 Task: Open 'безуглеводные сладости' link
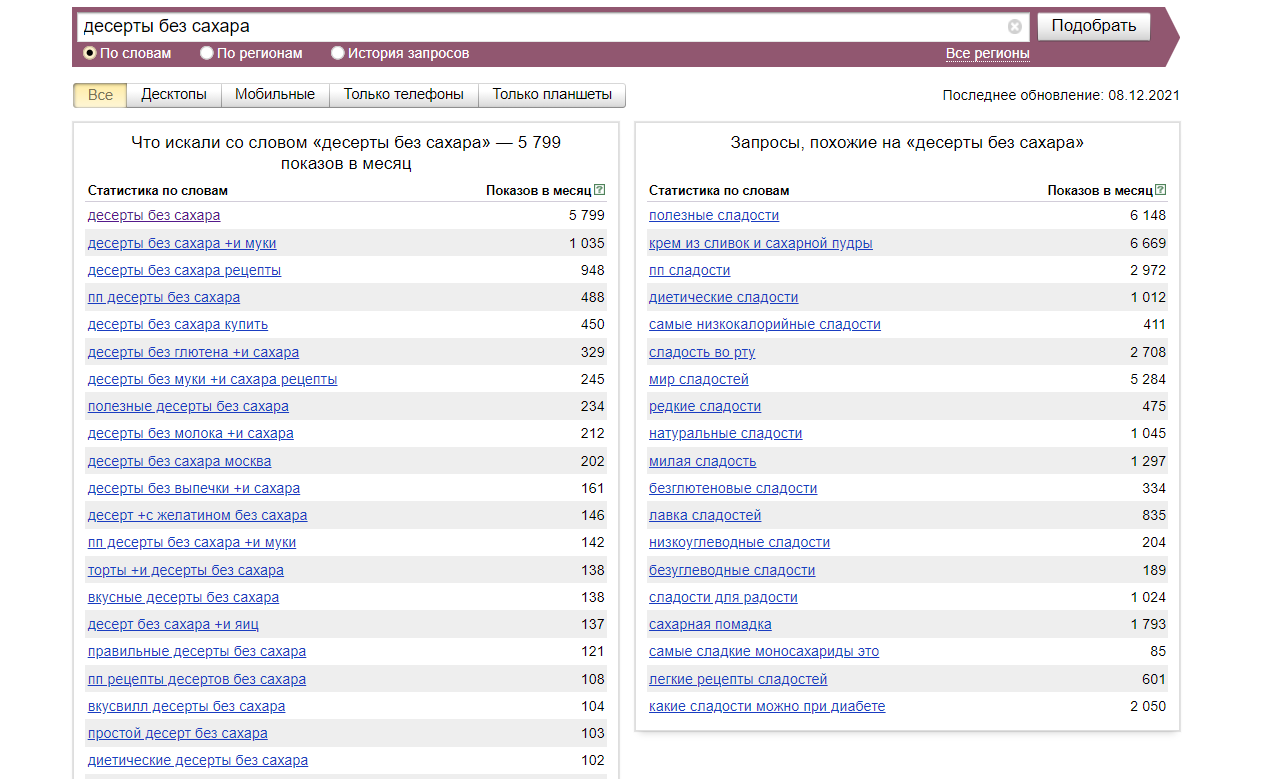[x=732, y=570]
